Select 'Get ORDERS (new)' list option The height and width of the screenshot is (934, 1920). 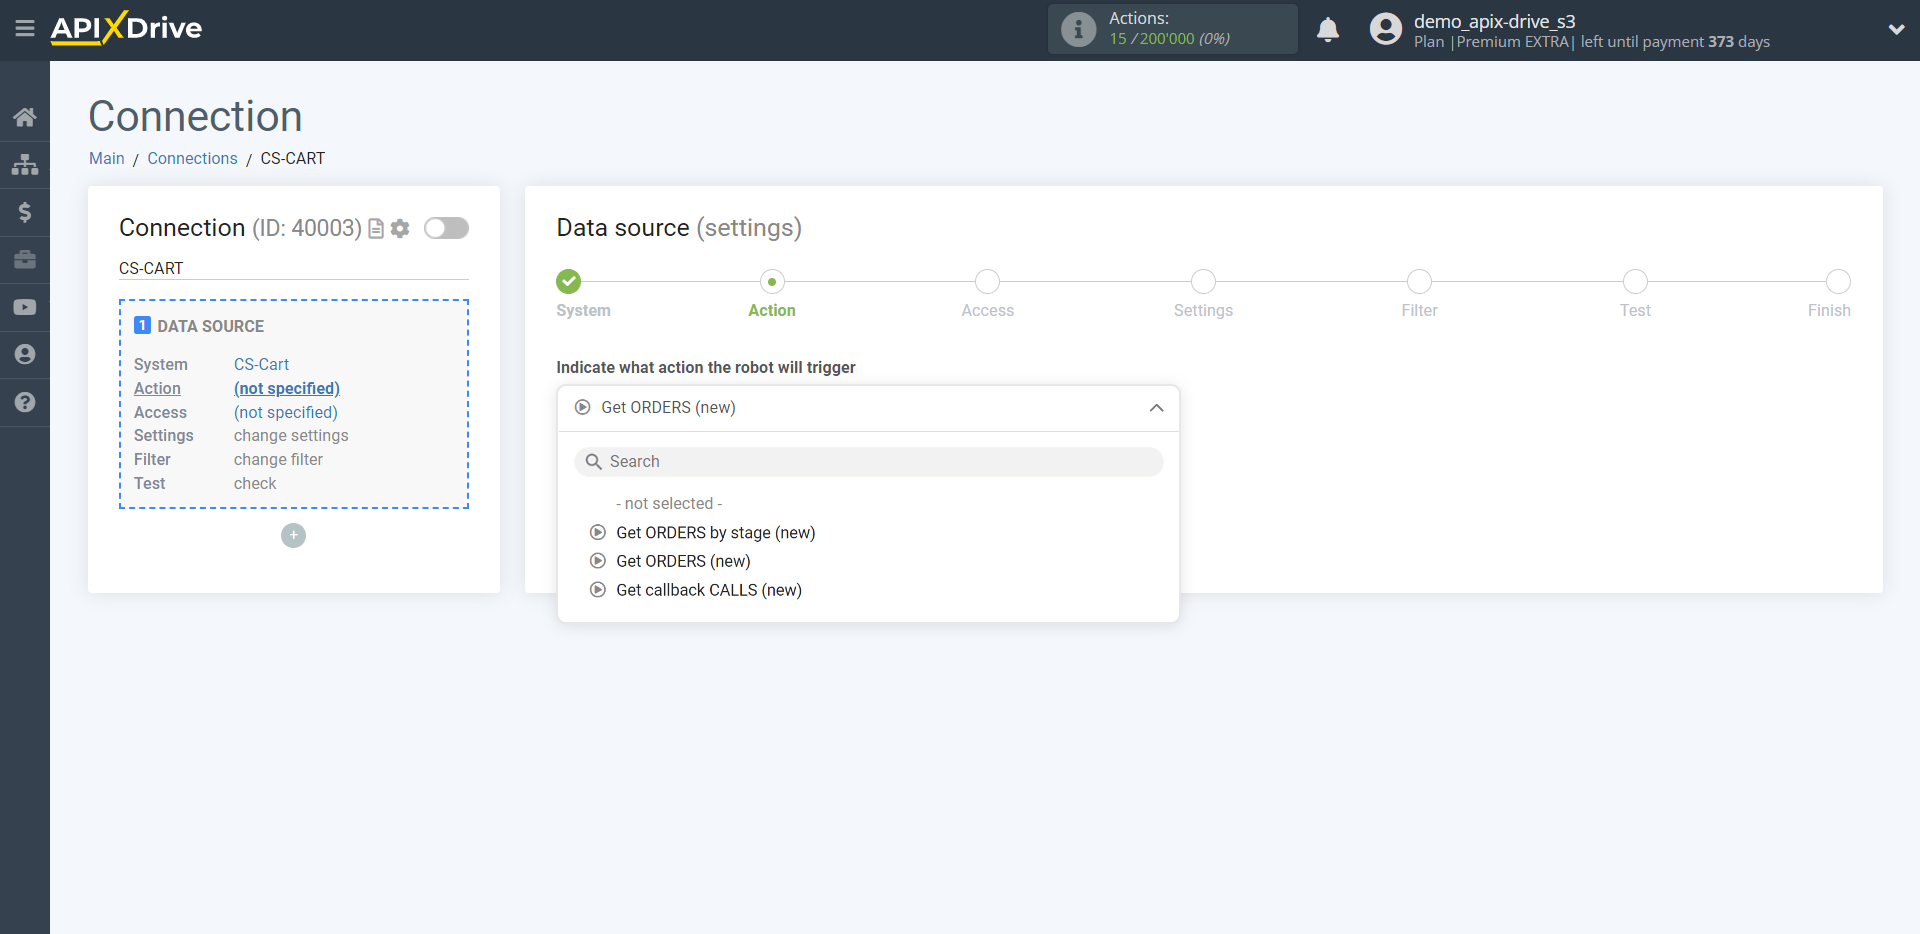683,561
